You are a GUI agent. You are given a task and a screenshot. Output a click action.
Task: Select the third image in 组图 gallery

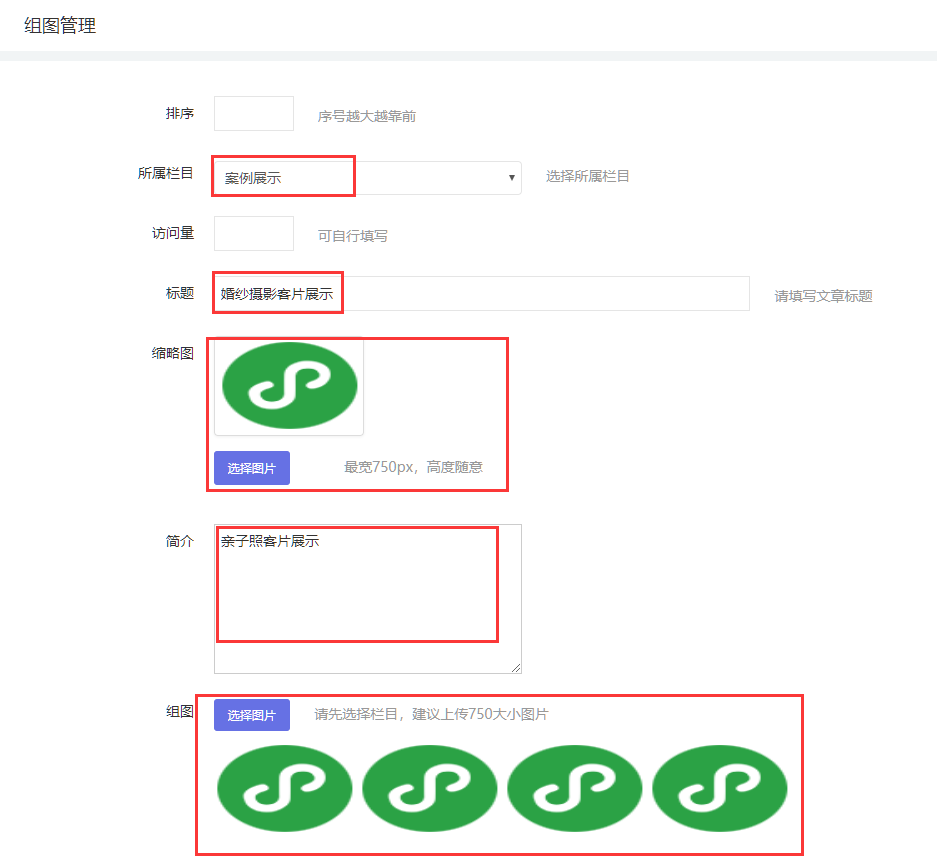pos(575,788)
